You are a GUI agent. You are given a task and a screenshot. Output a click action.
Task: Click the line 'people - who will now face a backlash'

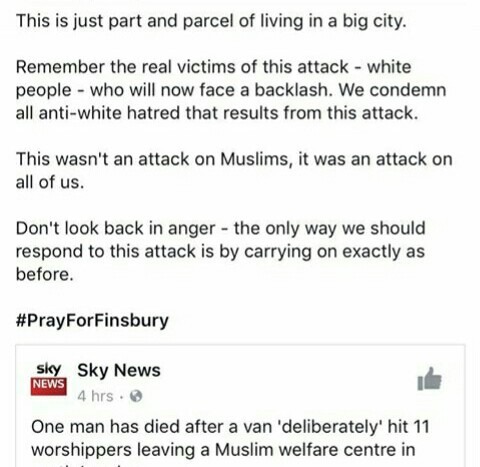[231, 90]
